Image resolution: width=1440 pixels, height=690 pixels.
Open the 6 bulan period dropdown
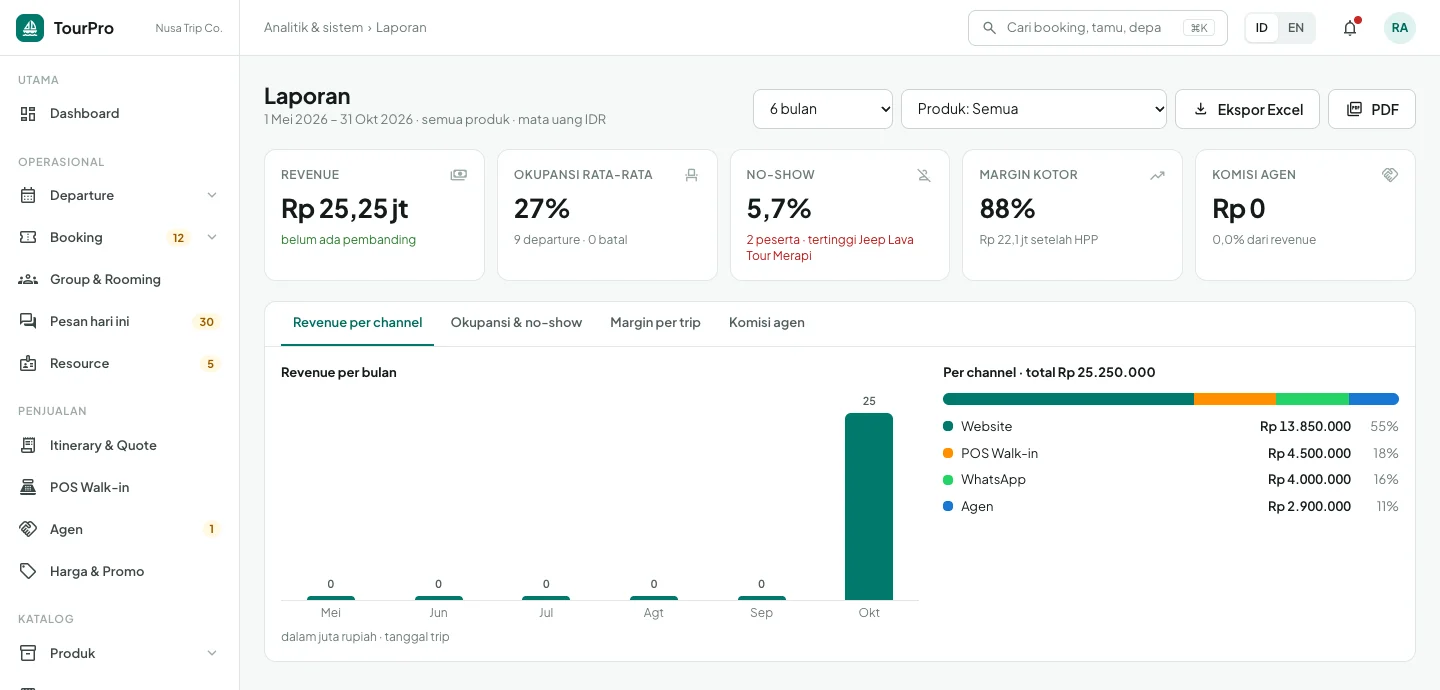coord(823,109)
